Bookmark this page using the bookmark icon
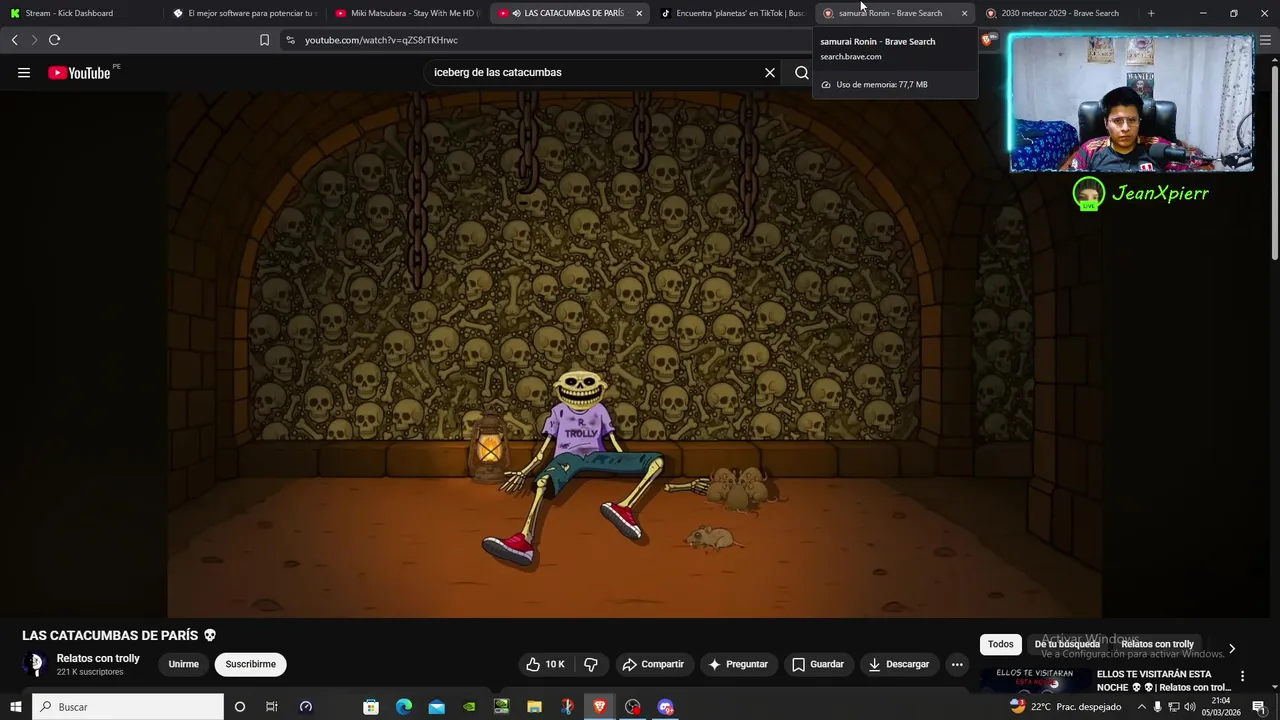The width and height of the screenshot is (1280, 720). click(x=264, y=40)
